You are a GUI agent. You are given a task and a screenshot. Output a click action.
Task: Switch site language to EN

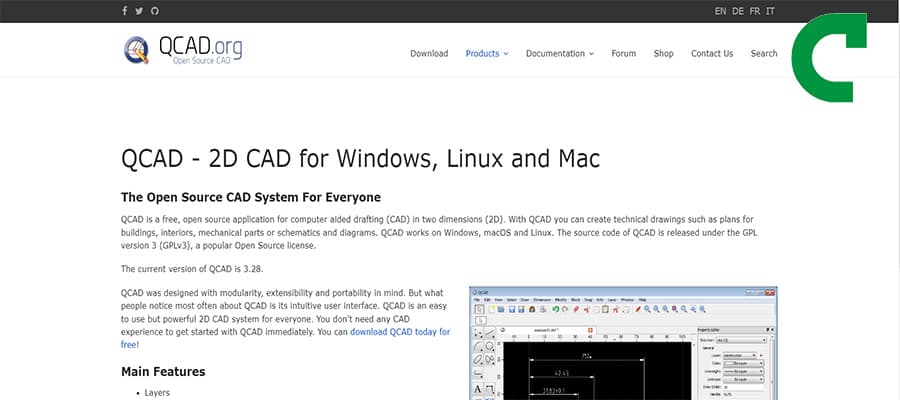(720, 11)
